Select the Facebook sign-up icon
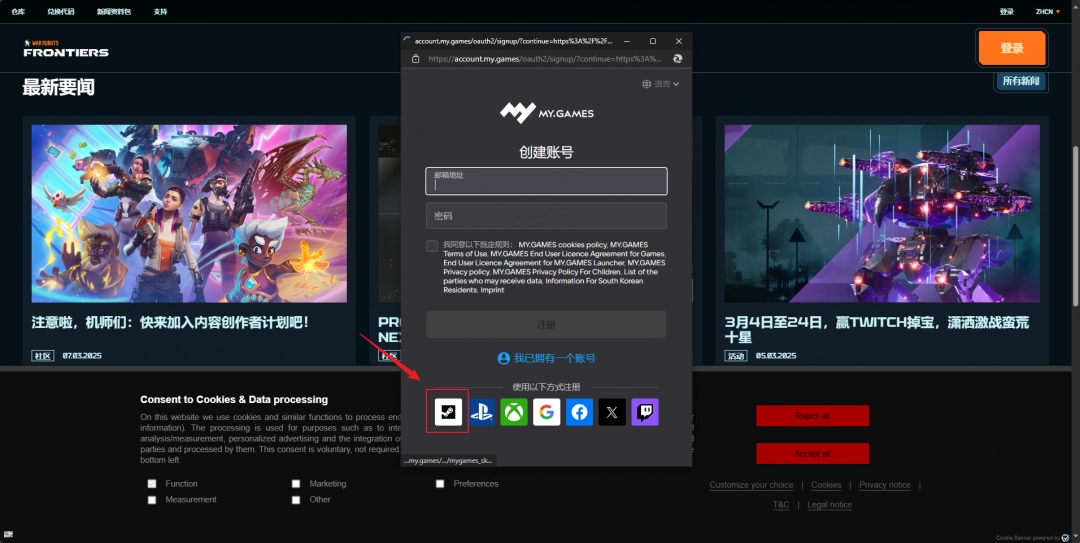Viewport: 1080px width, 543px height. point(579,412)
